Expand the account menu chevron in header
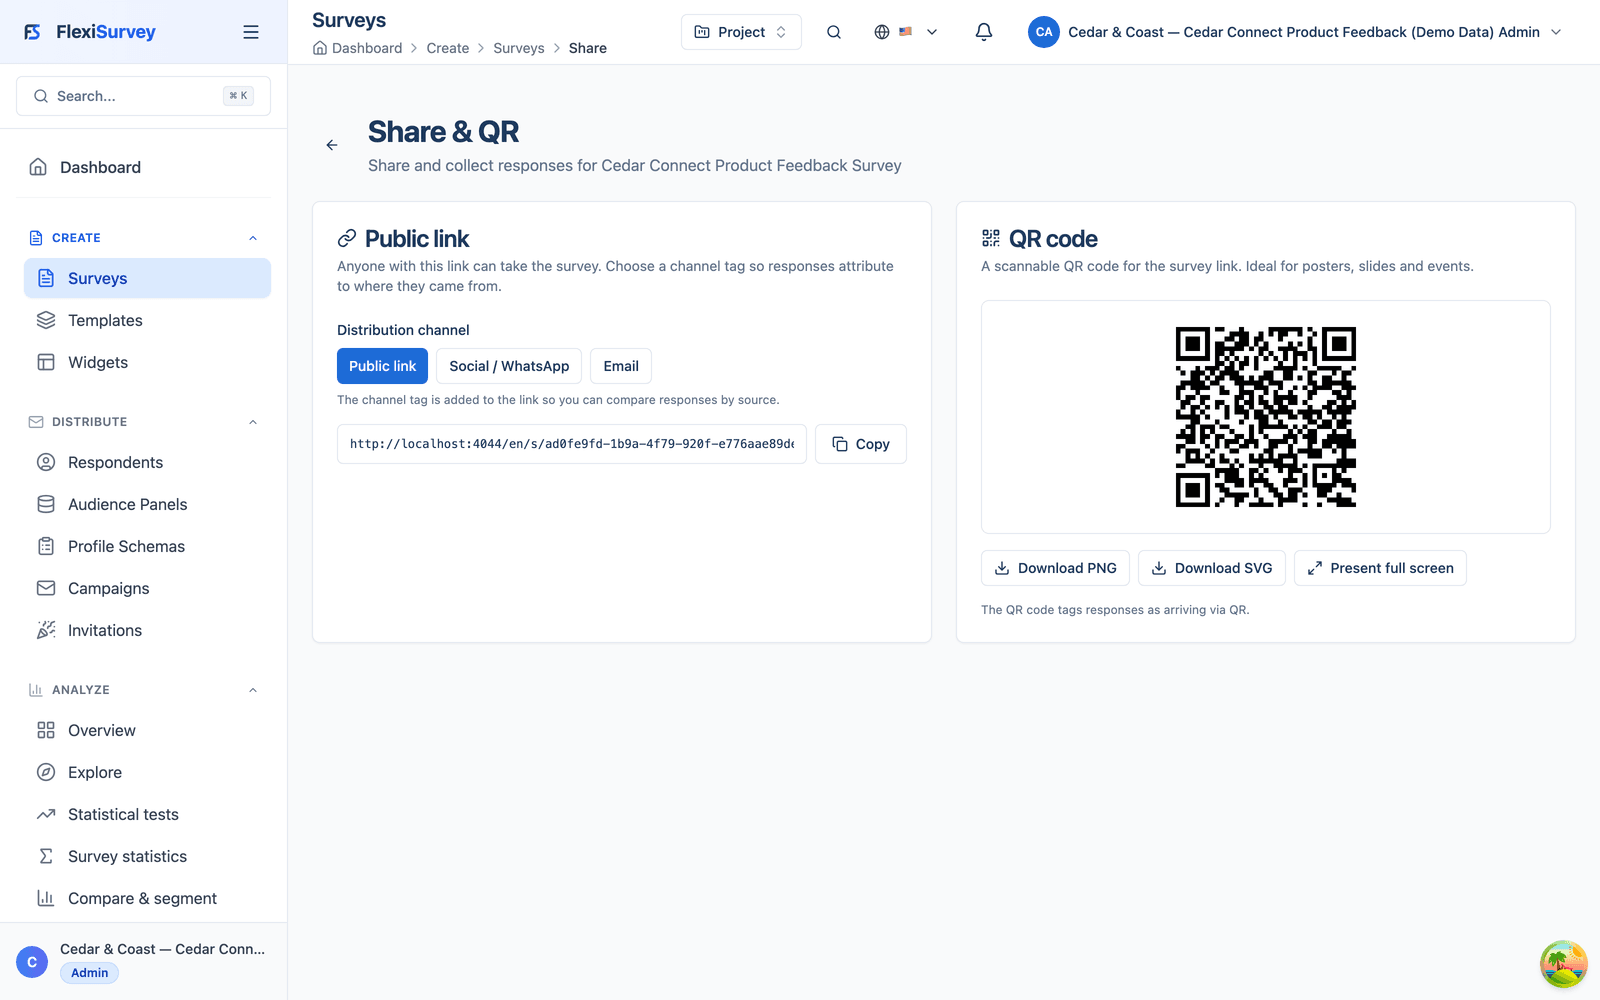The height and width of the screenshot is (1000, 1600). coord(1556,32)
